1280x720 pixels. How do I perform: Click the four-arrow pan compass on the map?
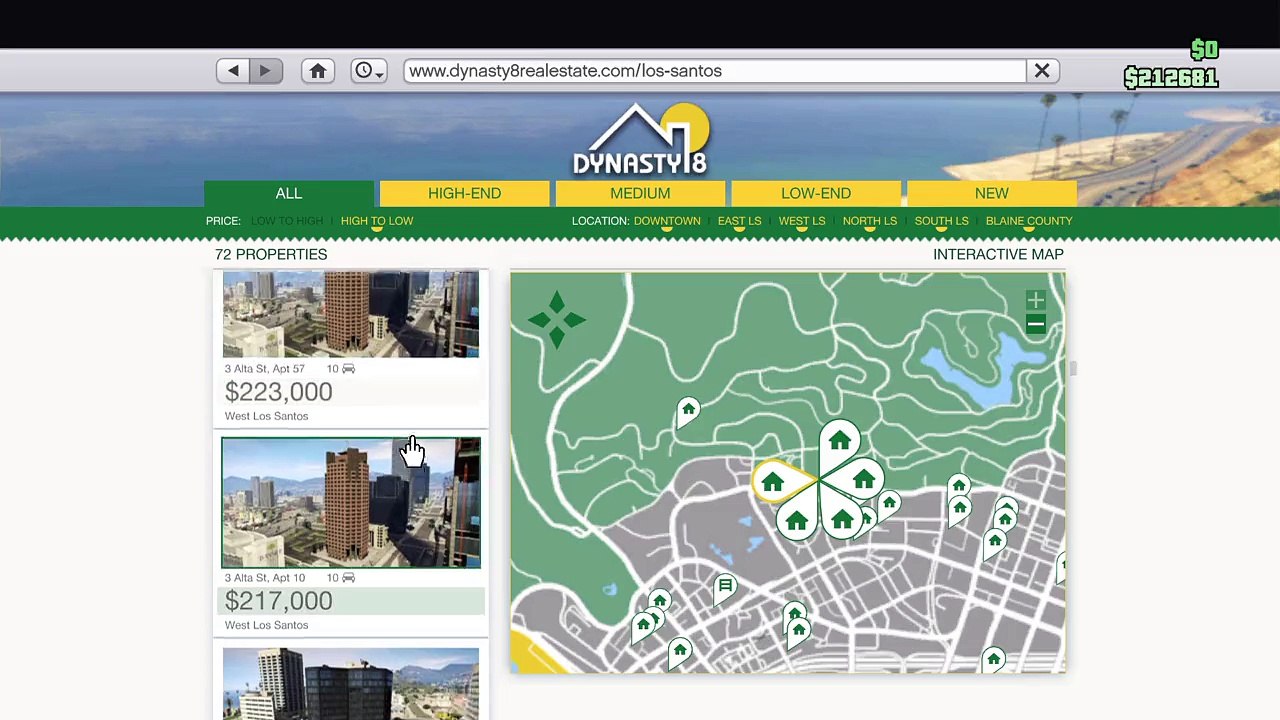[x=556, y=319]
